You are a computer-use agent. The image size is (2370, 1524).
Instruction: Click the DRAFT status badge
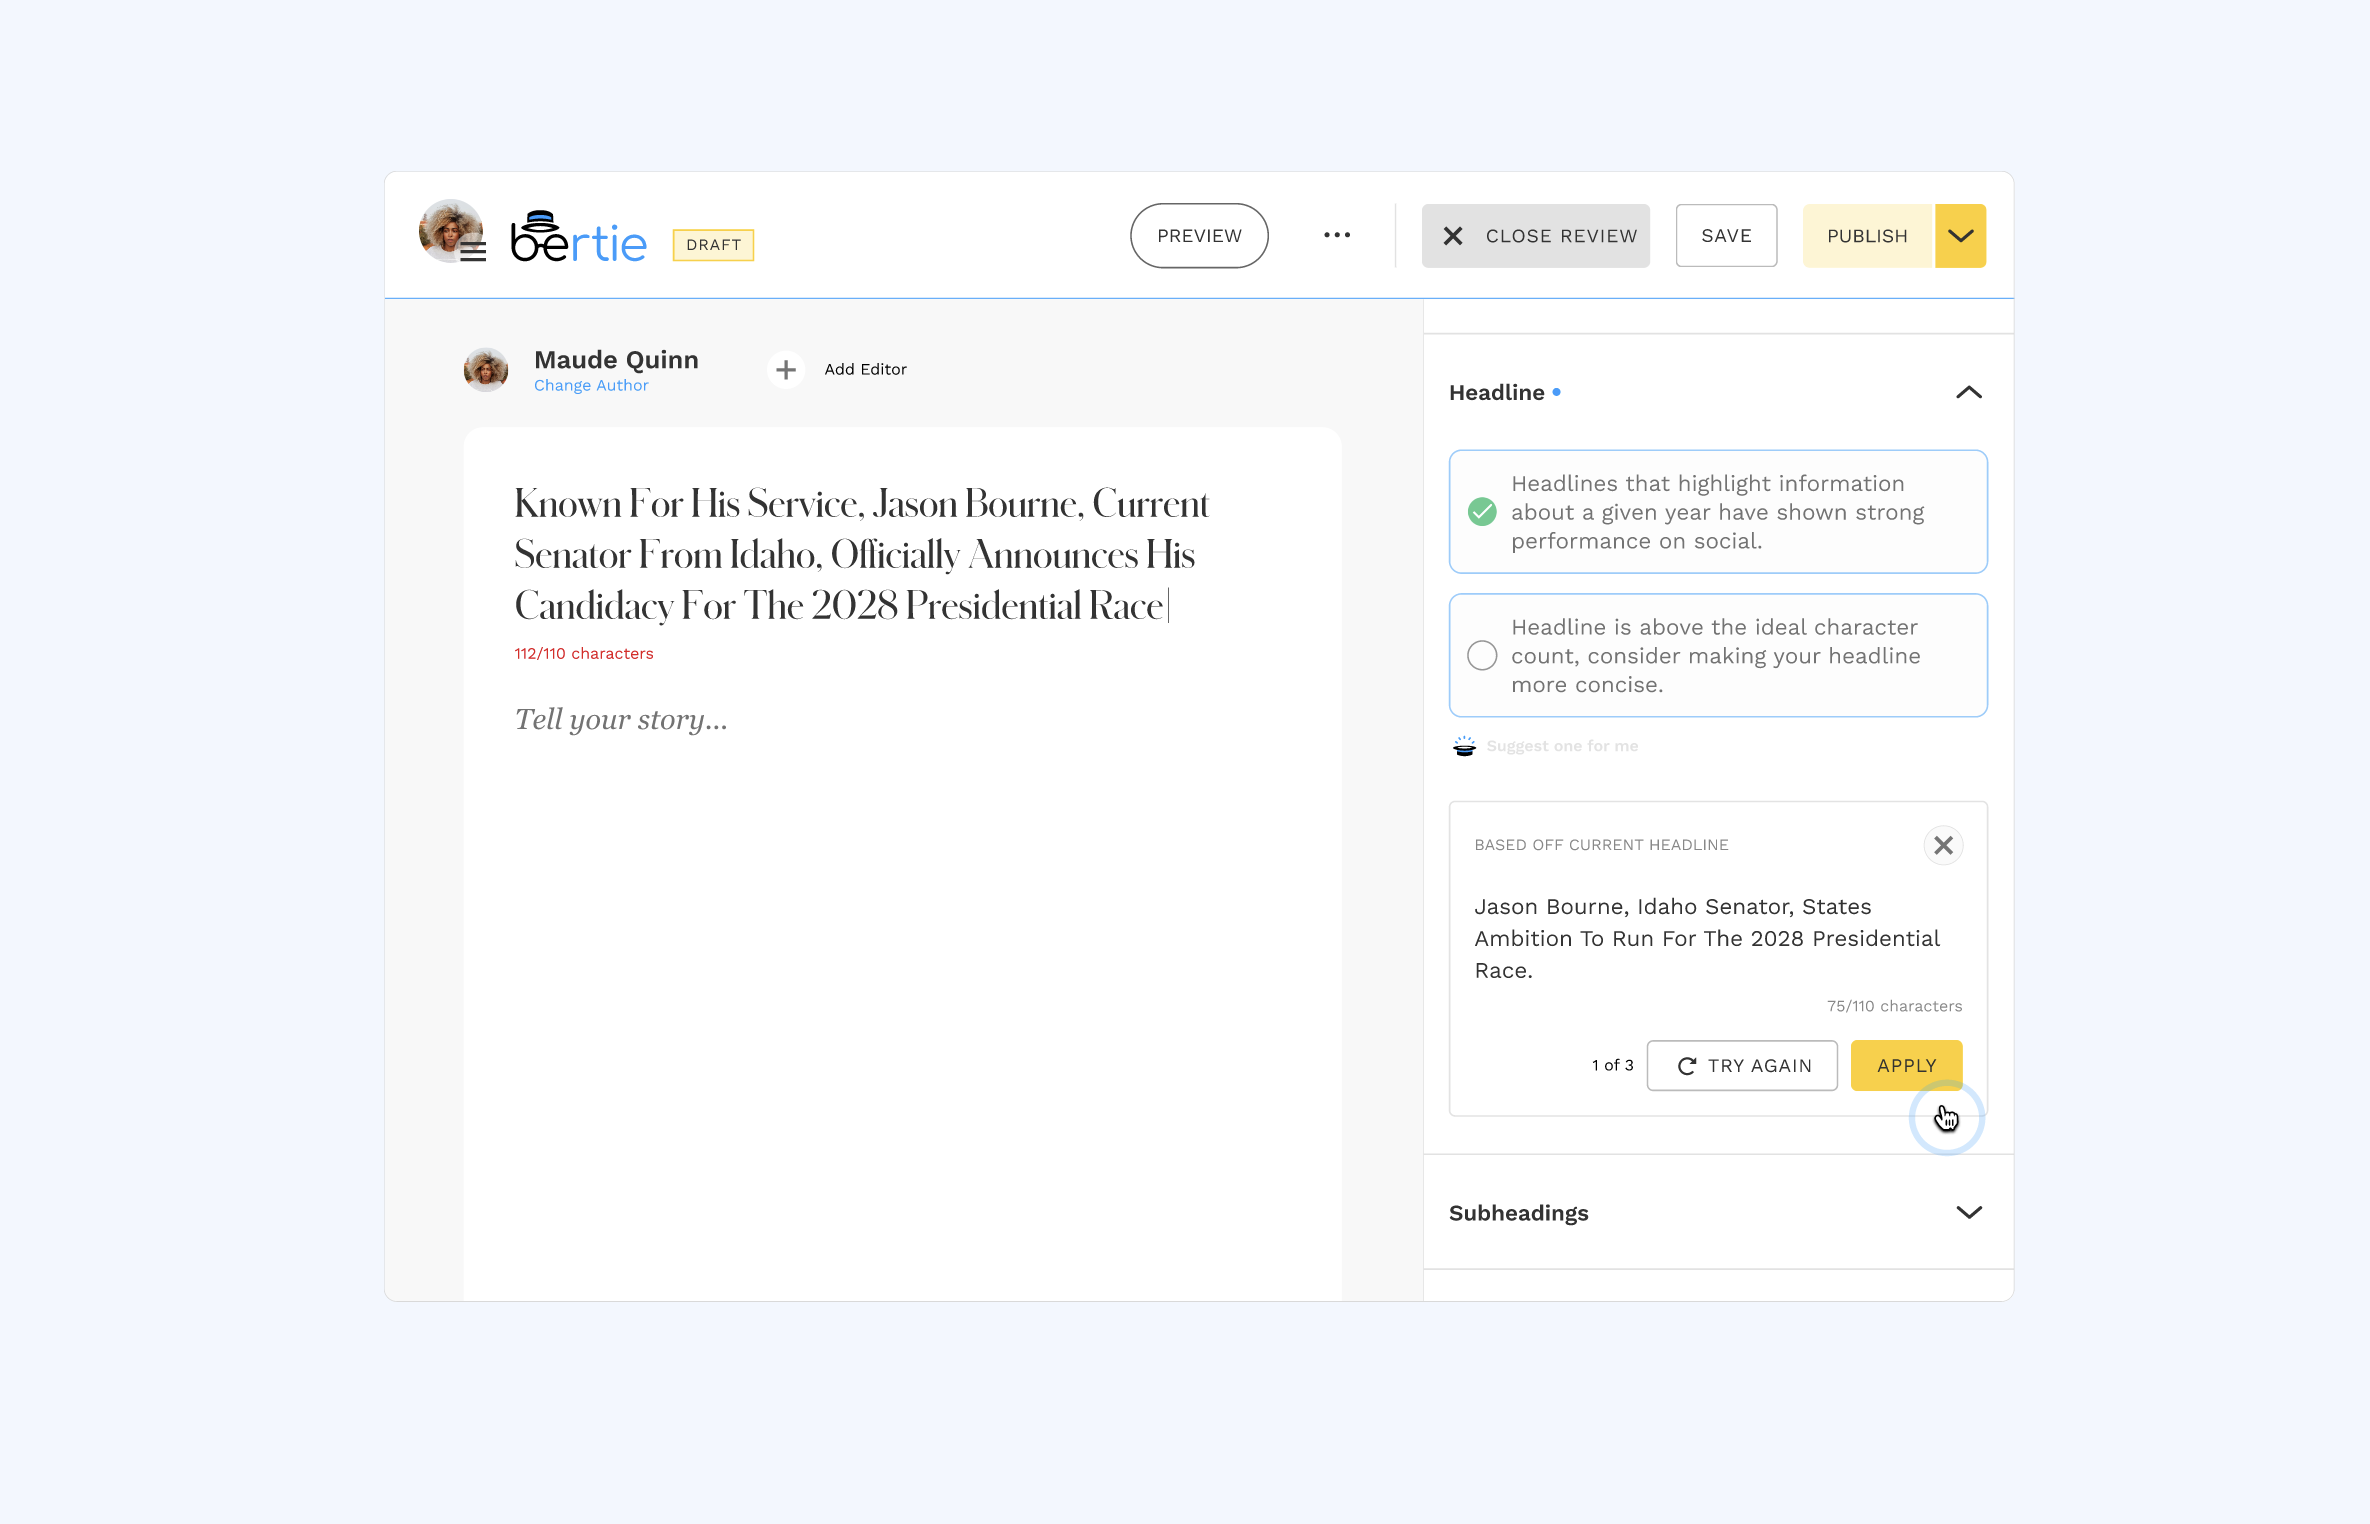(713, 245)
